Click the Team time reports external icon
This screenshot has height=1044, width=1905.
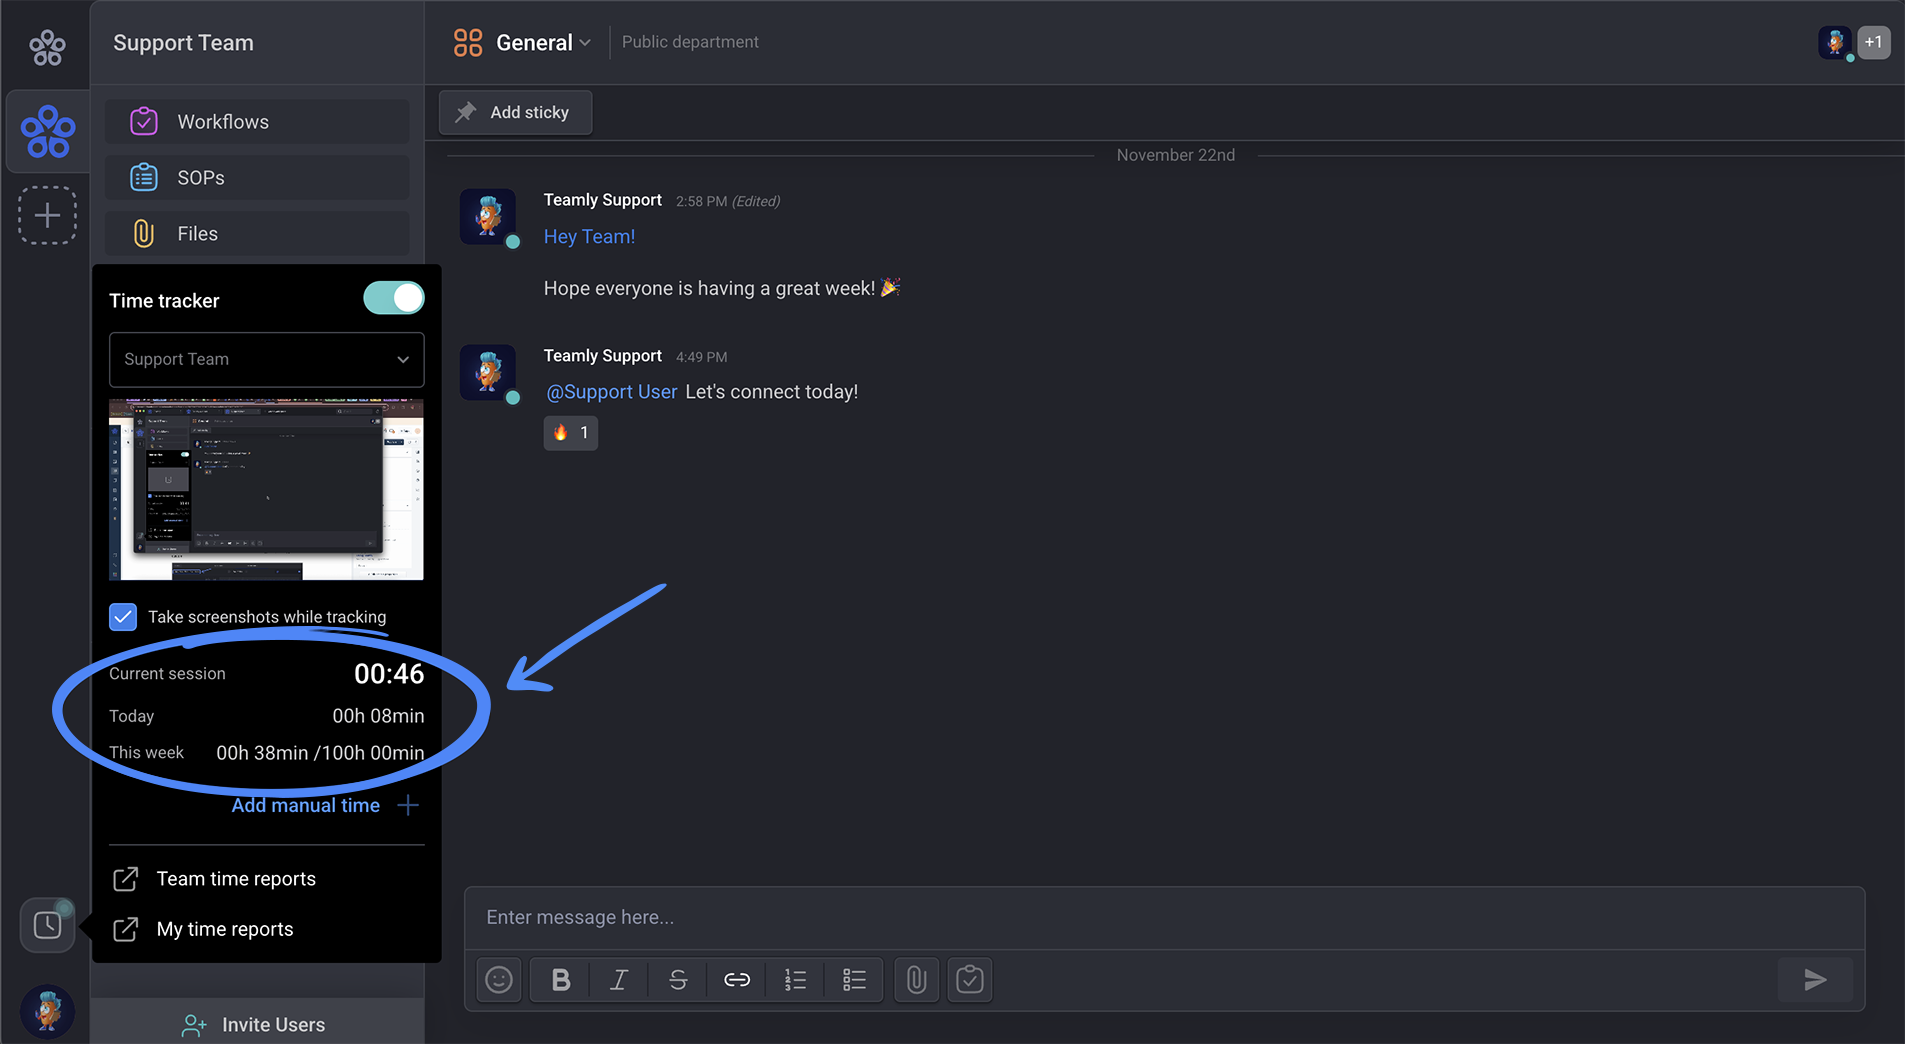[125, 879]
